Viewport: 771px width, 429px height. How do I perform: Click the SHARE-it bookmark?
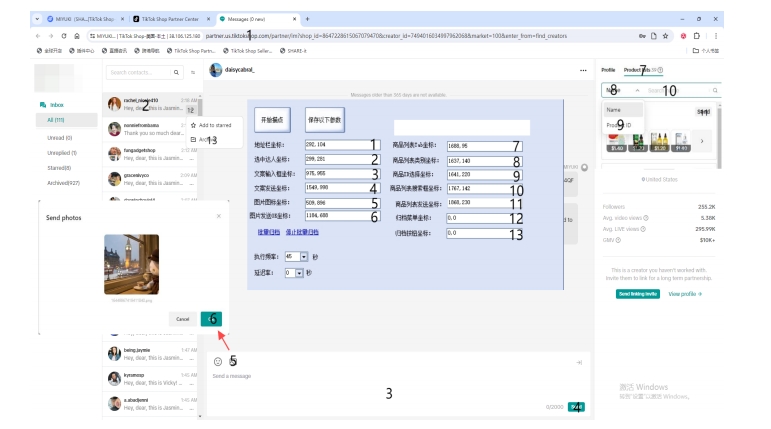tap(293, 51)
